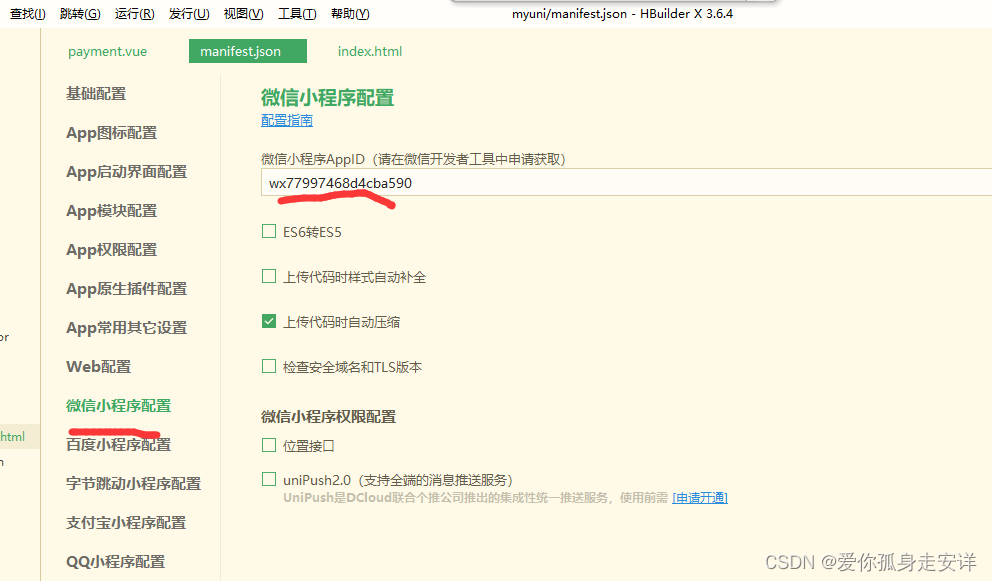Switch to Web配置 section
Image resolution: width=992 pixels, height=581 pixels.
tap(98, 366)
